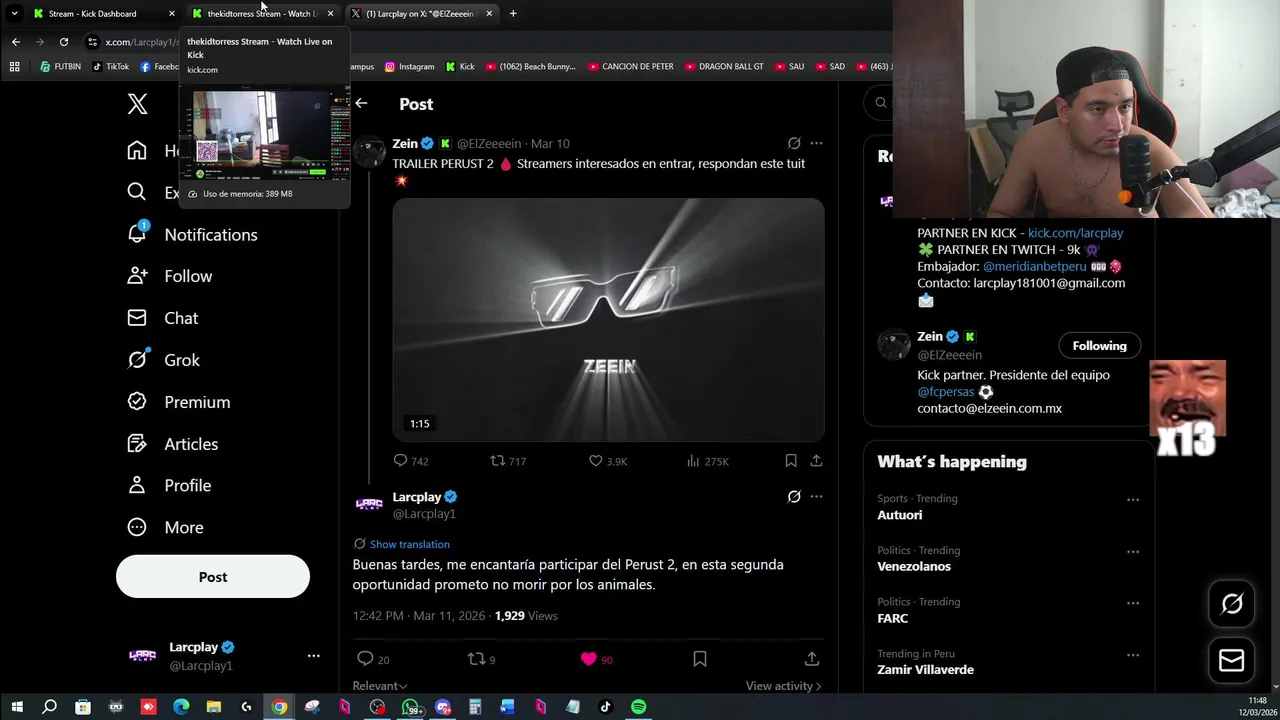The width and height of the screenshot is (1280, 720).
Task: Click the white Post button
Action: 213,577
